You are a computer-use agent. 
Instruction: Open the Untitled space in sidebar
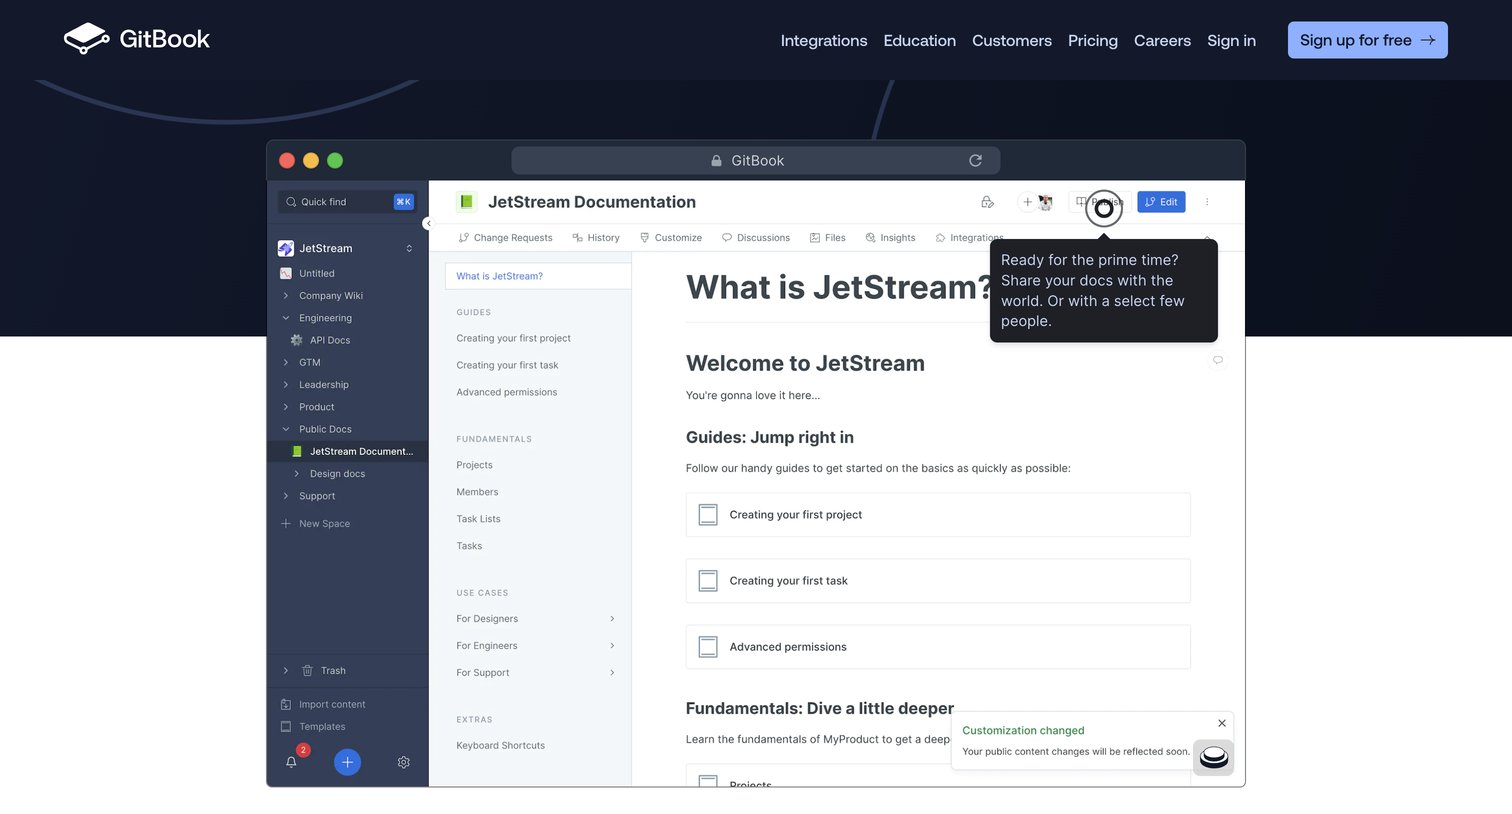[x=316, y=273]
